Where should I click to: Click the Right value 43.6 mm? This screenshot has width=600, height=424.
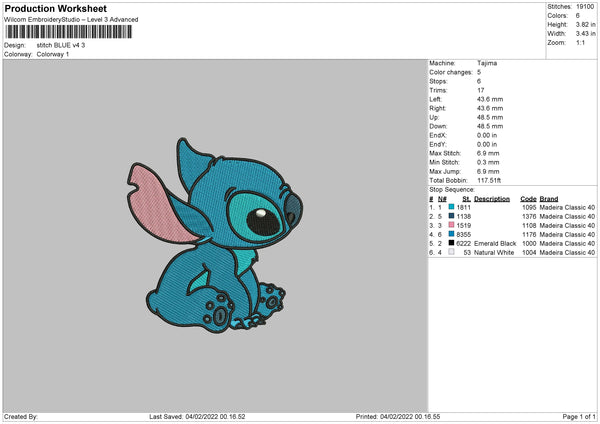pyautogui.click(x=490, y=108)
